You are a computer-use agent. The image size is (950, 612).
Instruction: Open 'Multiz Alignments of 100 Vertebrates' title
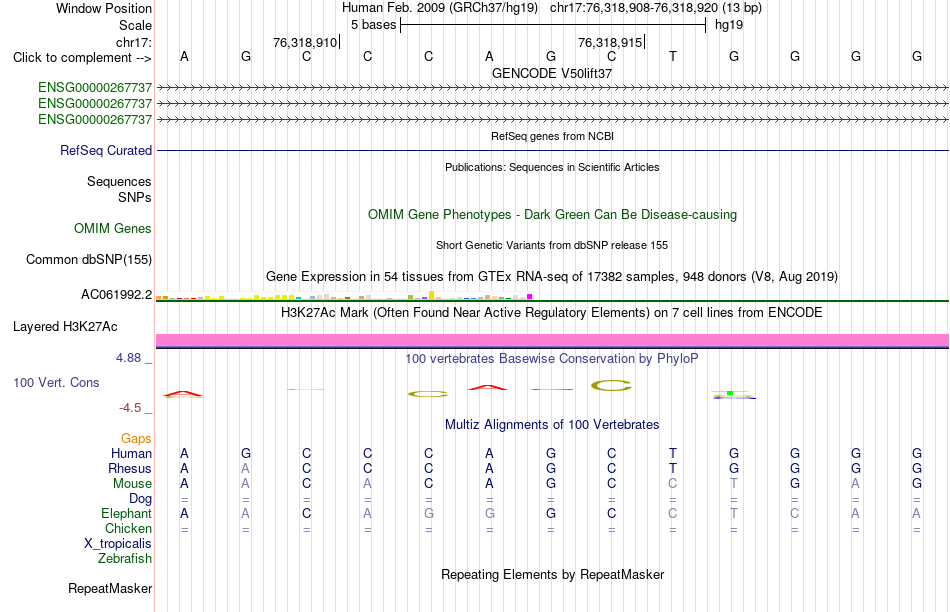point(552,425)
